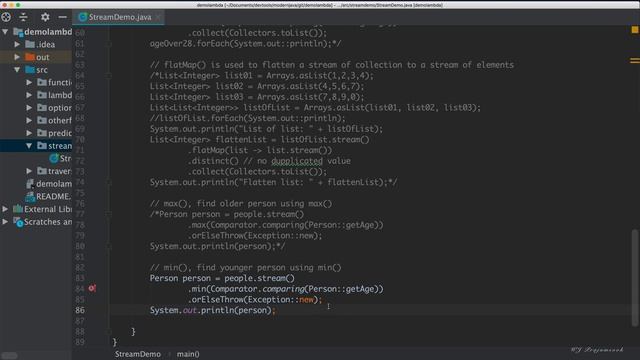Hide the project tool window
The height and width of the screenshot is (360, 640).
[x=62, y=17]
